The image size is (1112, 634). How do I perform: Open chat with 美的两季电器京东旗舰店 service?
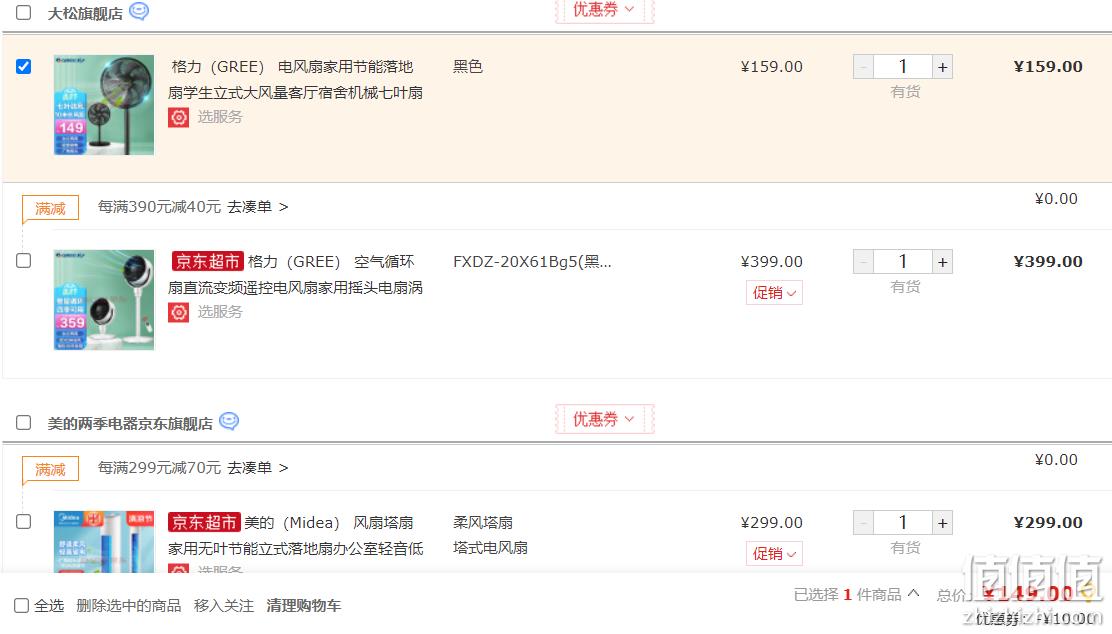(x=229, y=421)
